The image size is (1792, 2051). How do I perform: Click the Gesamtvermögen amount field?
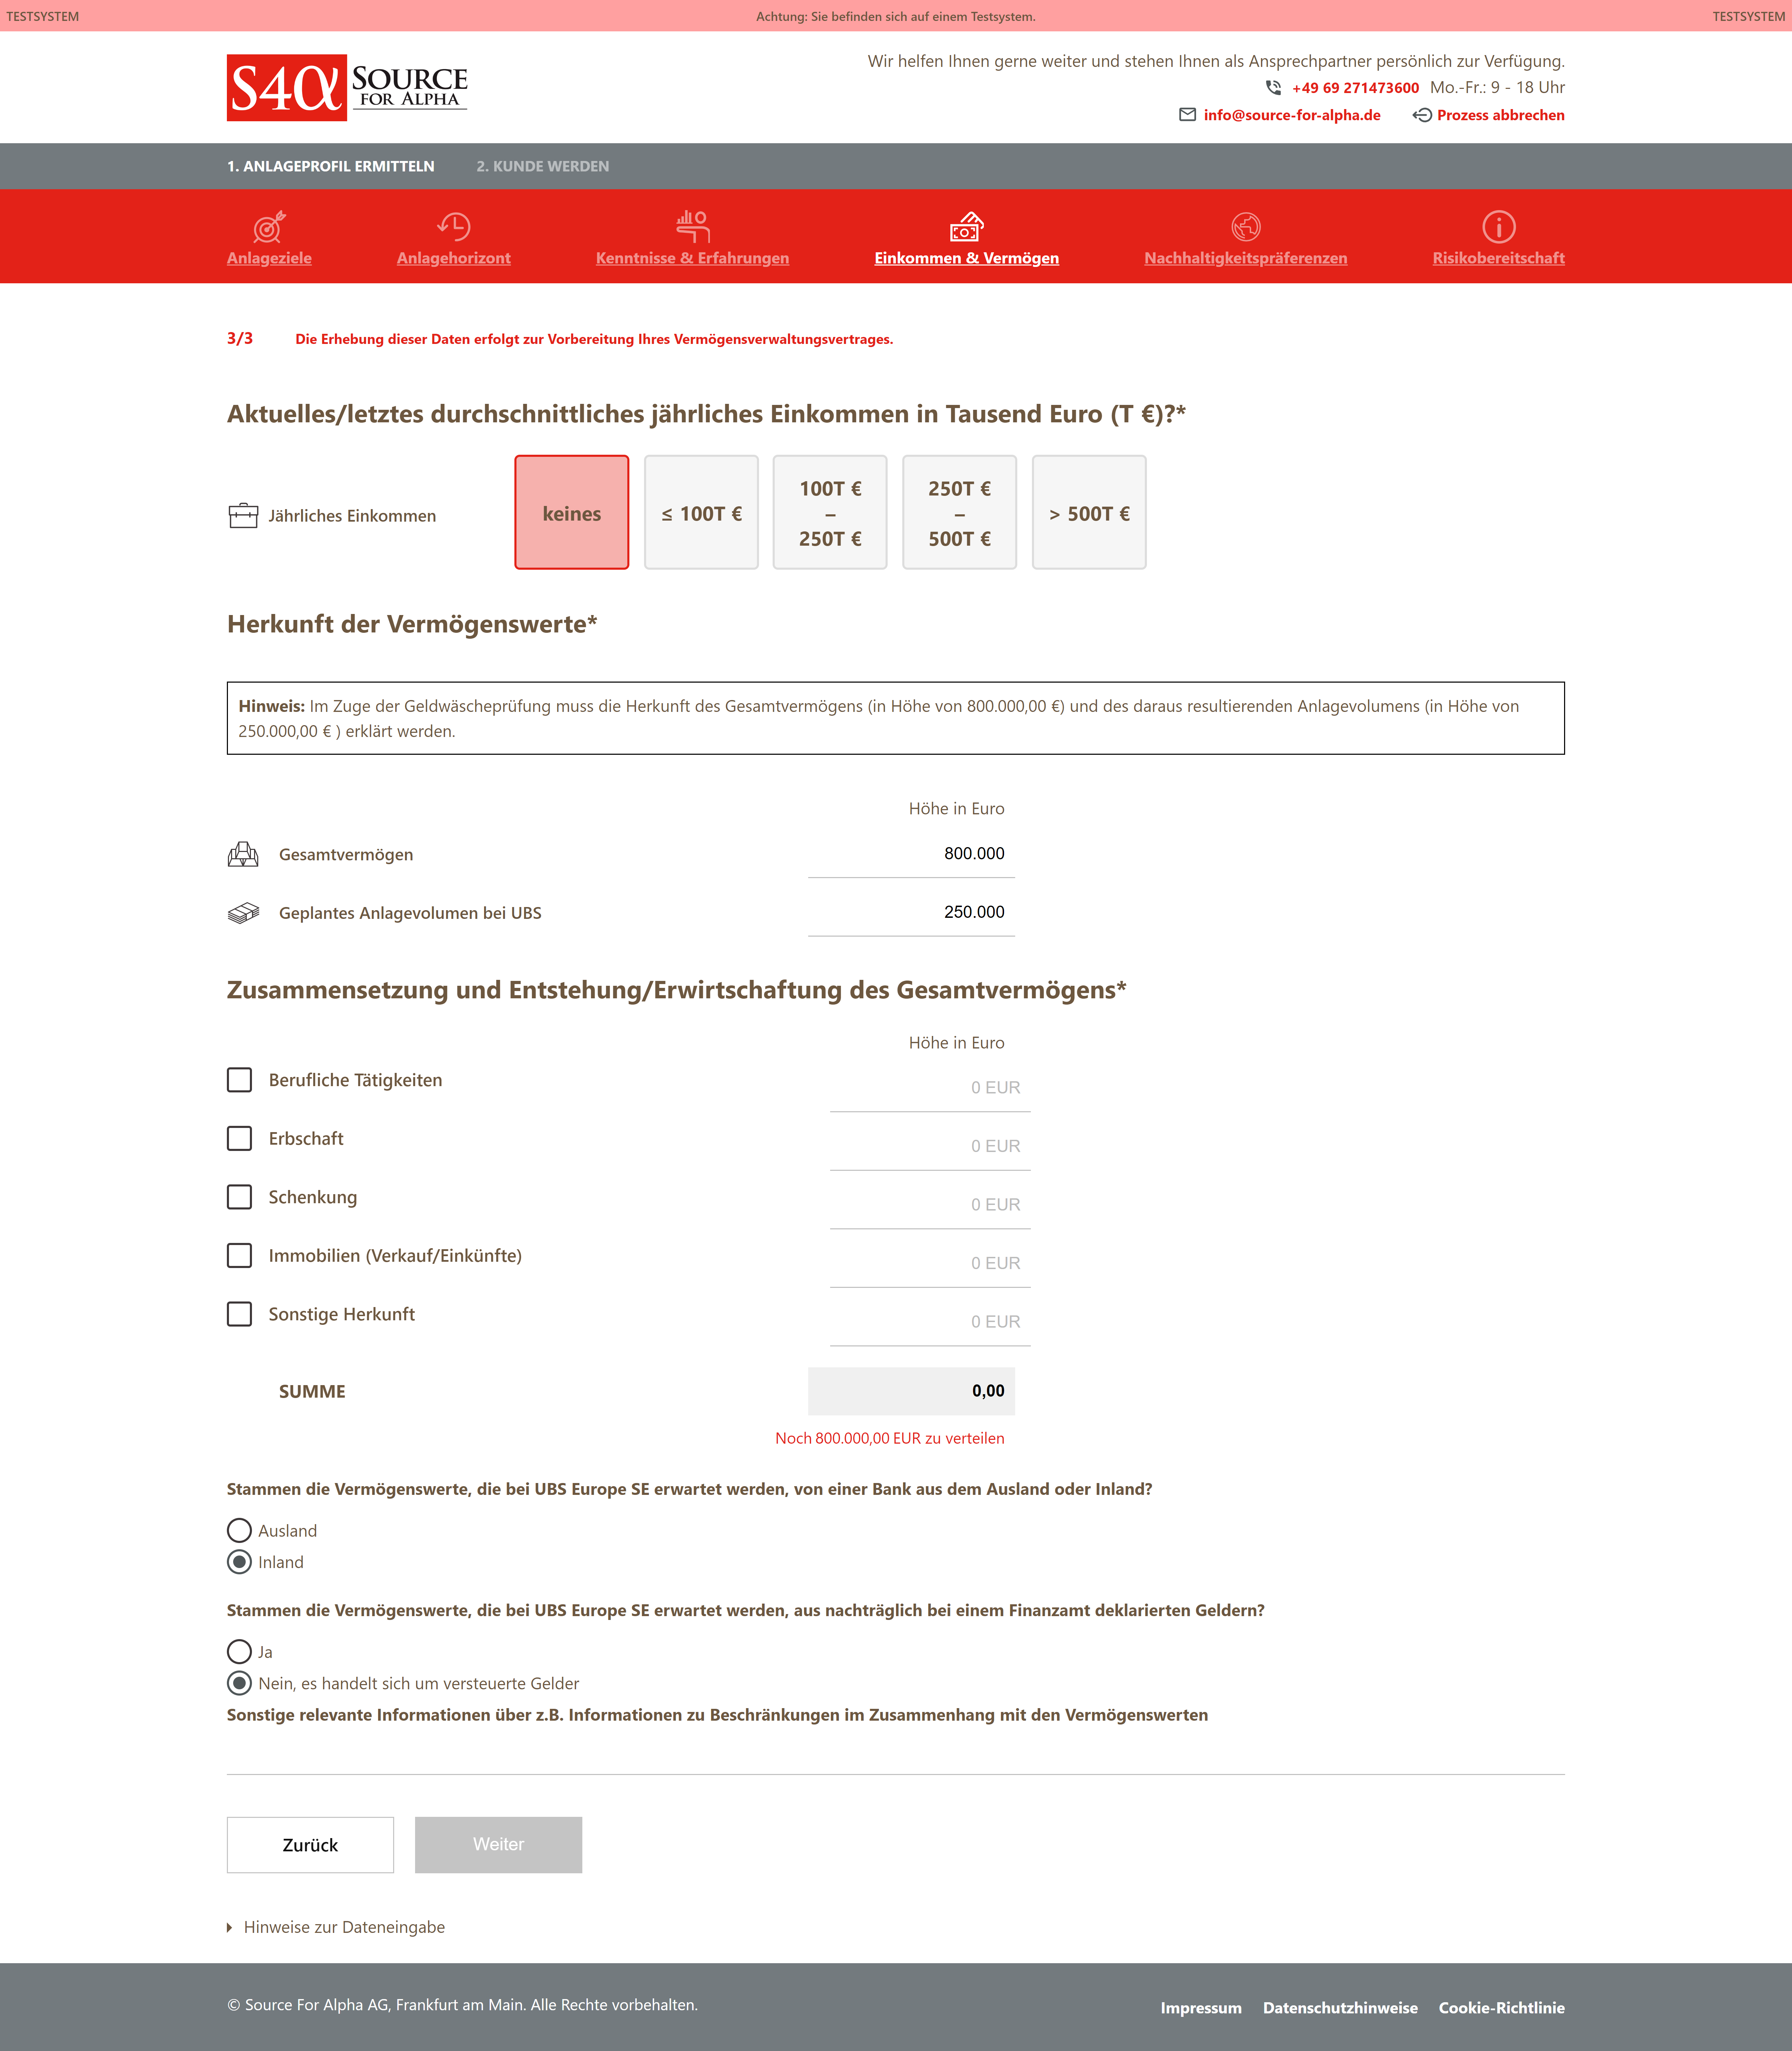point(911,854)
